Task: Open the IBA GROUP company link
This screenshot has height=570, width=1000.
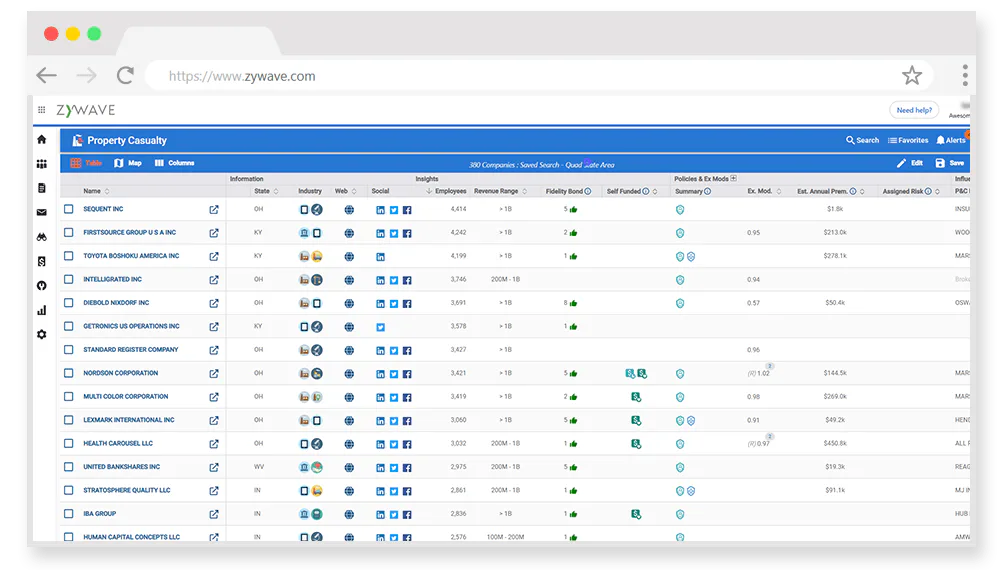Action: pos(99,513)
